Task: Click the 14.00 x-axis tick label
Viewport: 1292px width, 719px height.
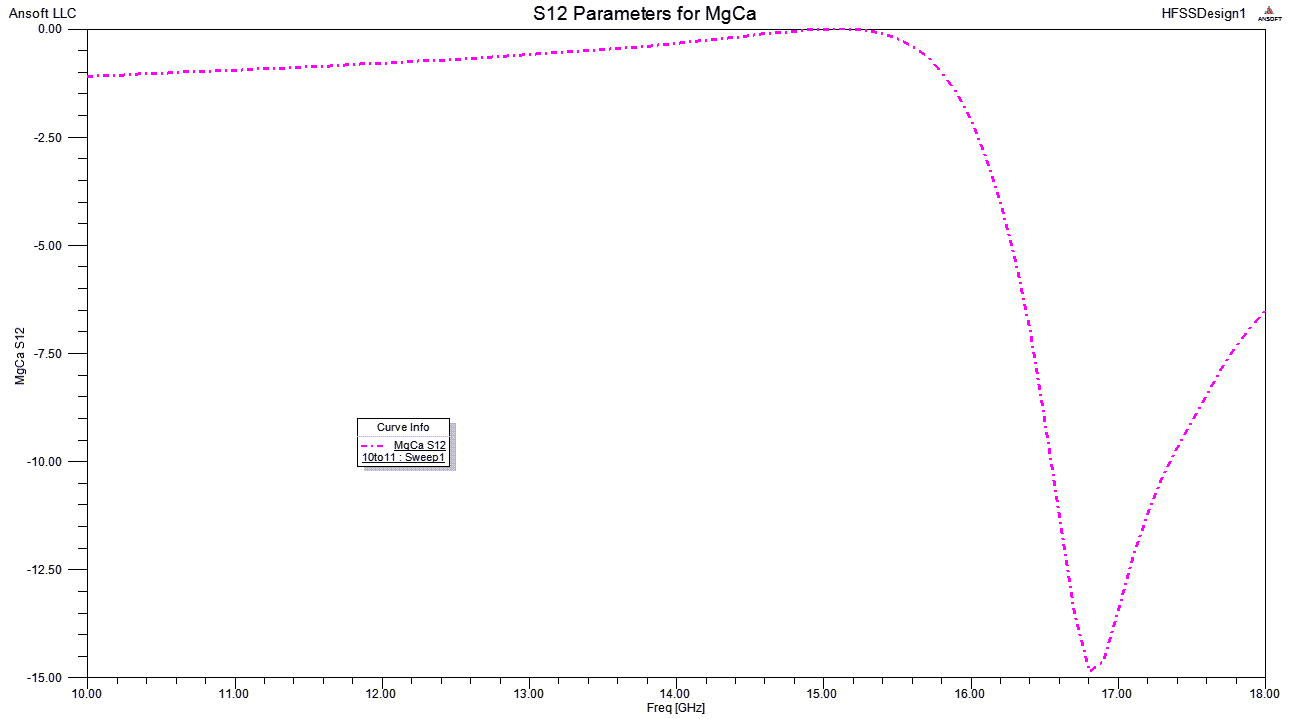Action: tap(676, 693)
